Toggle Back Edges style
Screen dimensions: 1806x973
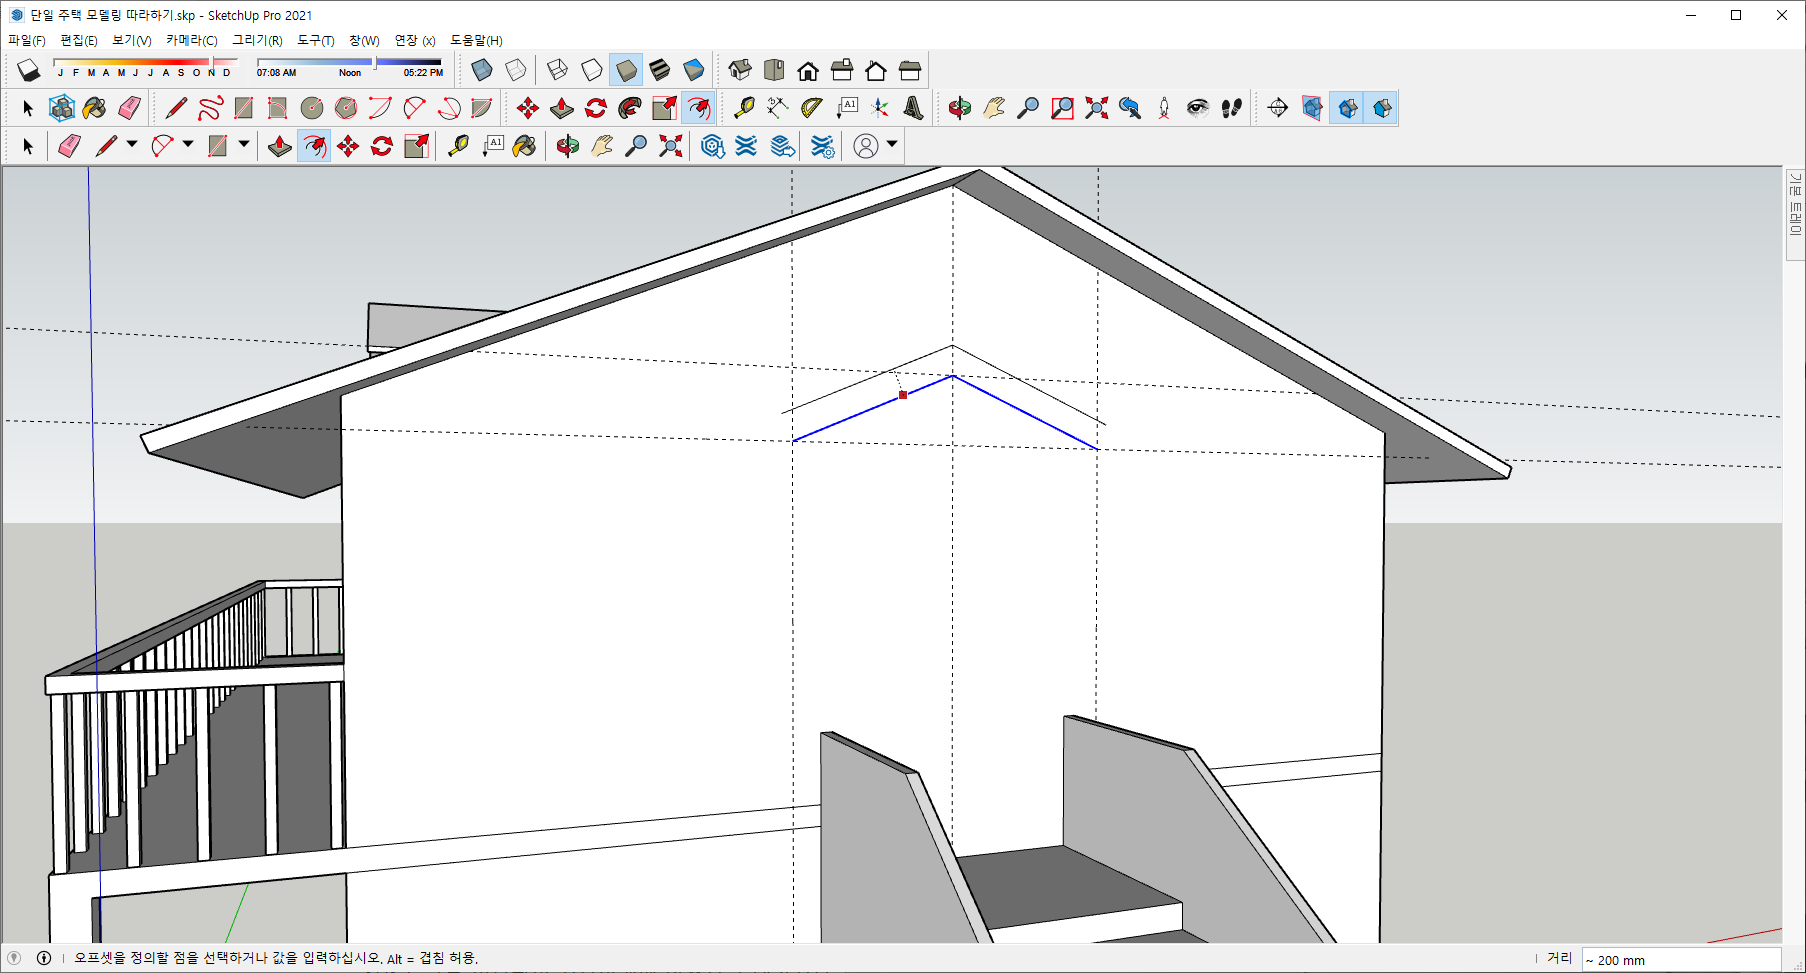(x=516, y=70)
